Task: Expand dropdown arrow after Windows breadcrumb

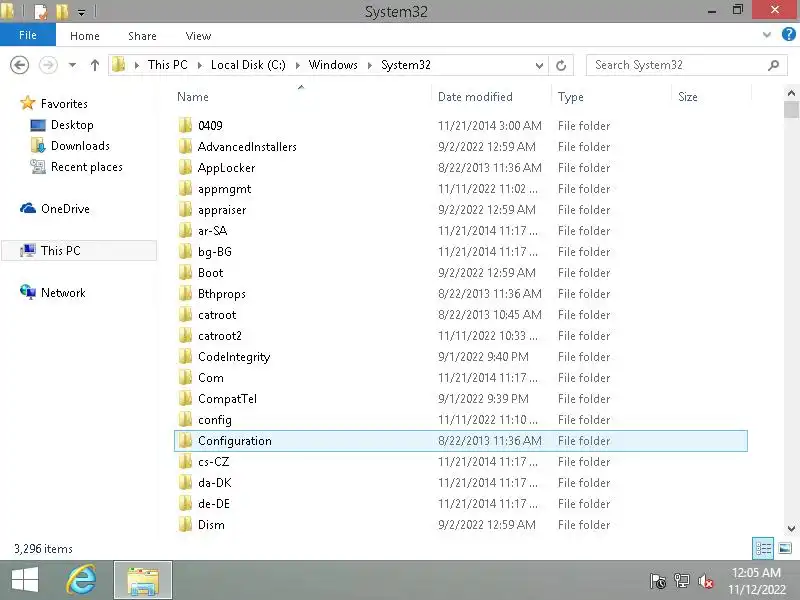Action: 369,65
